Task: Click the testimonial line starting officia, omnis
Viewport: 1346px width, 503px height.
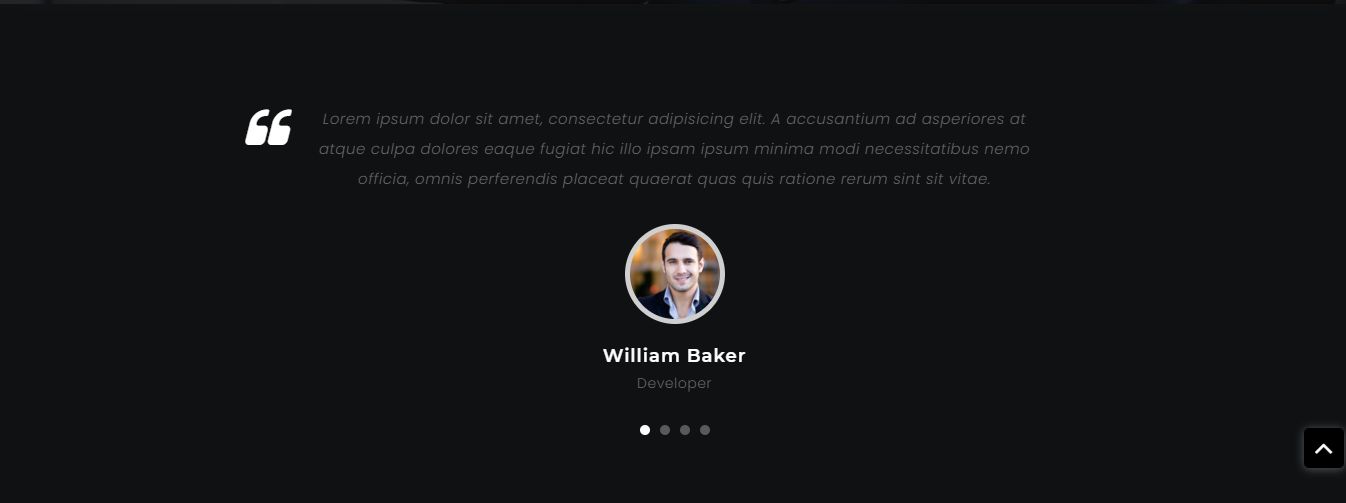Action: 674,179
